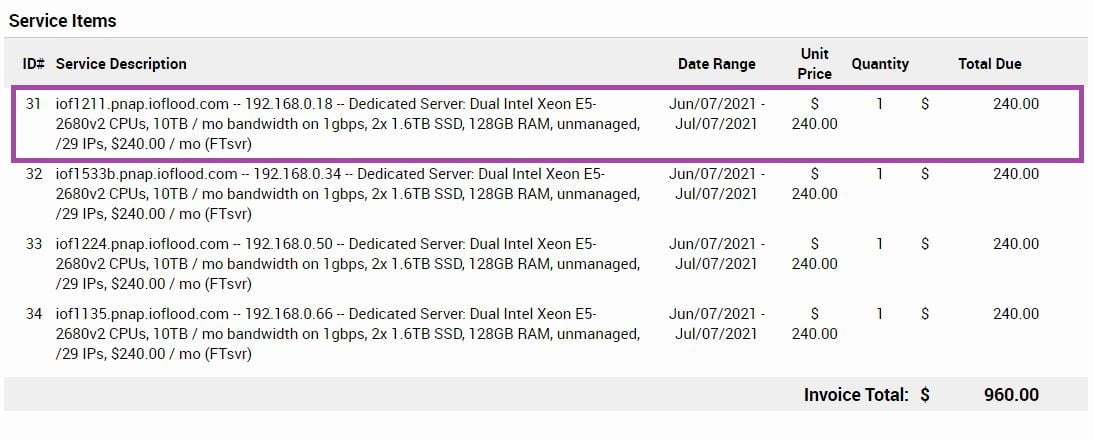The image size is (1094, 439).
Task: Click ID number 32 cell
Action: pyautogui.click(x=35, y=174)
